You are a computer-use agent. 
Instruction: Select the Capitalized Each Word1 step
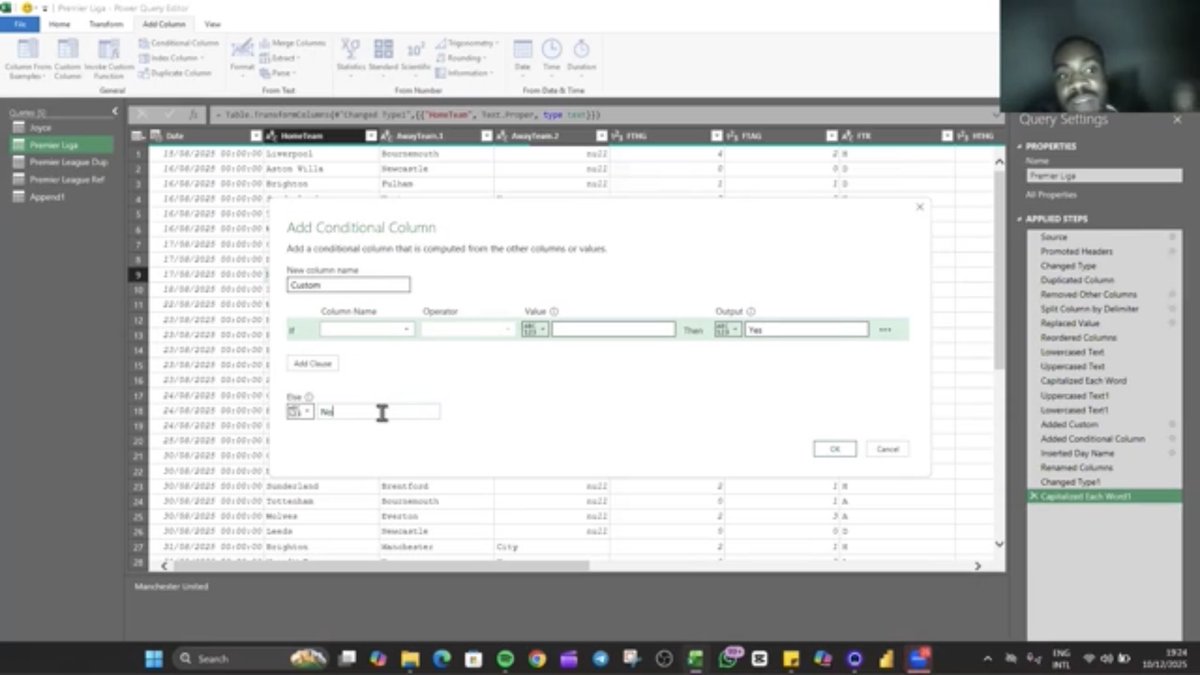pos(1103,496)
